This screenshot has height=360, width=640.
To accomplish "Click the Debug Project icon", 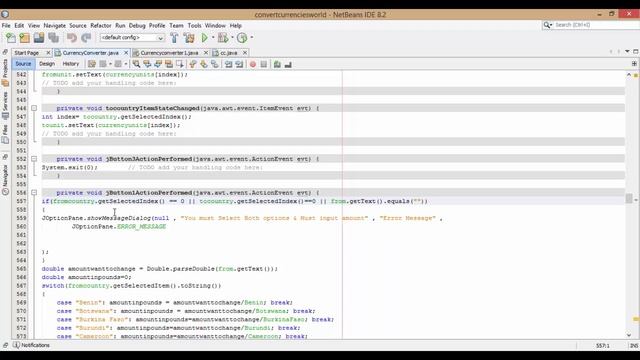I will click(223, 38).
